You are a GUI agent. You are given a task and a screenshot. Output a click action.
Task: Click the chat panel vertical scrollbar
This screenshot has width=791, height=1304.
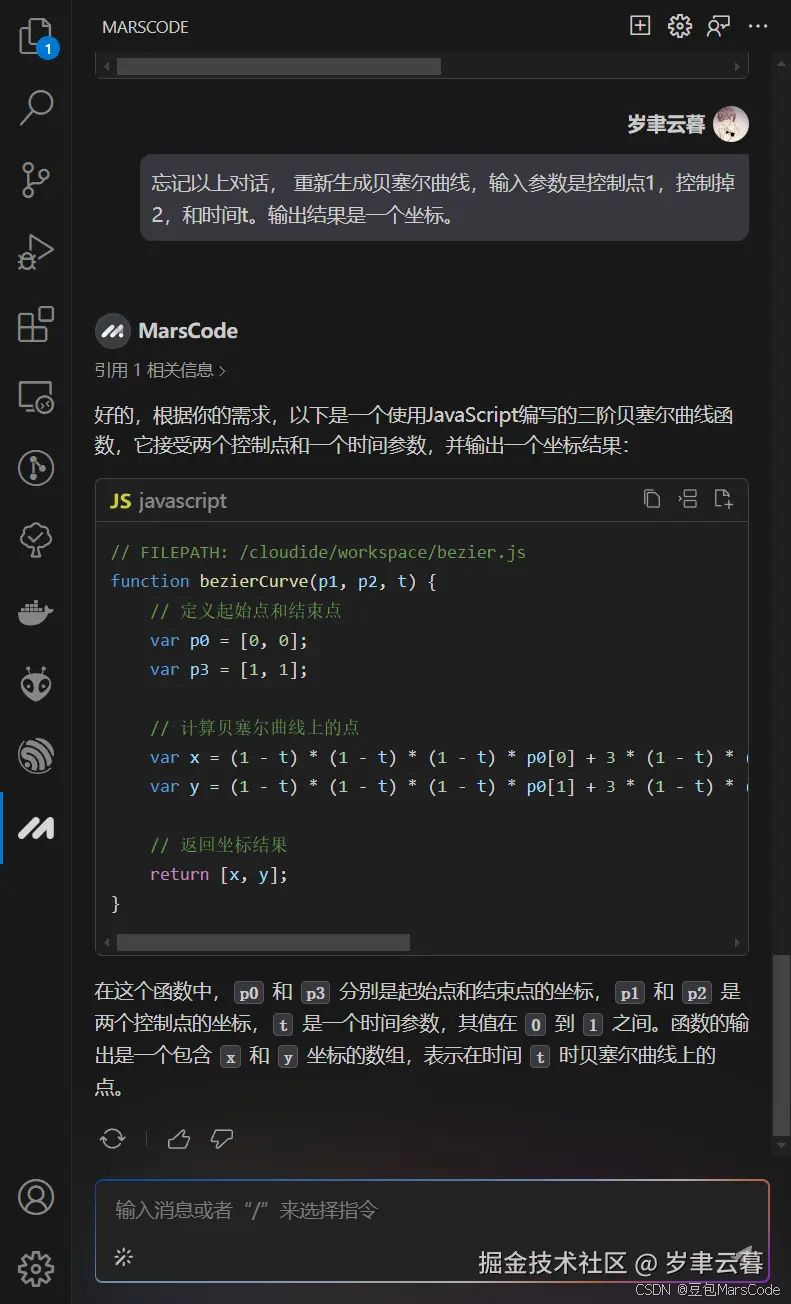tap(782, 1045)
